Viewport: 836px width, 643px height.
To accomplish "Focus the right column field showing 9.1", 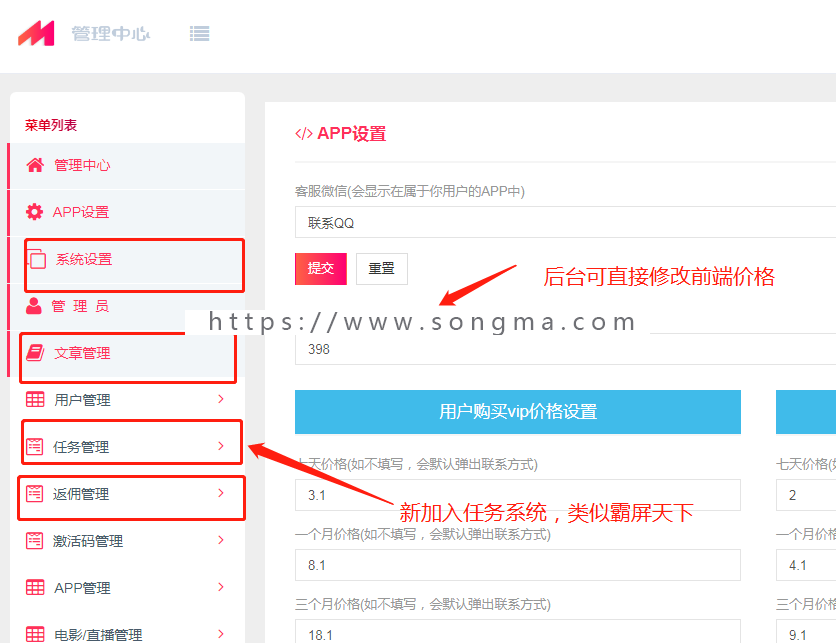I will pos(806,632).
